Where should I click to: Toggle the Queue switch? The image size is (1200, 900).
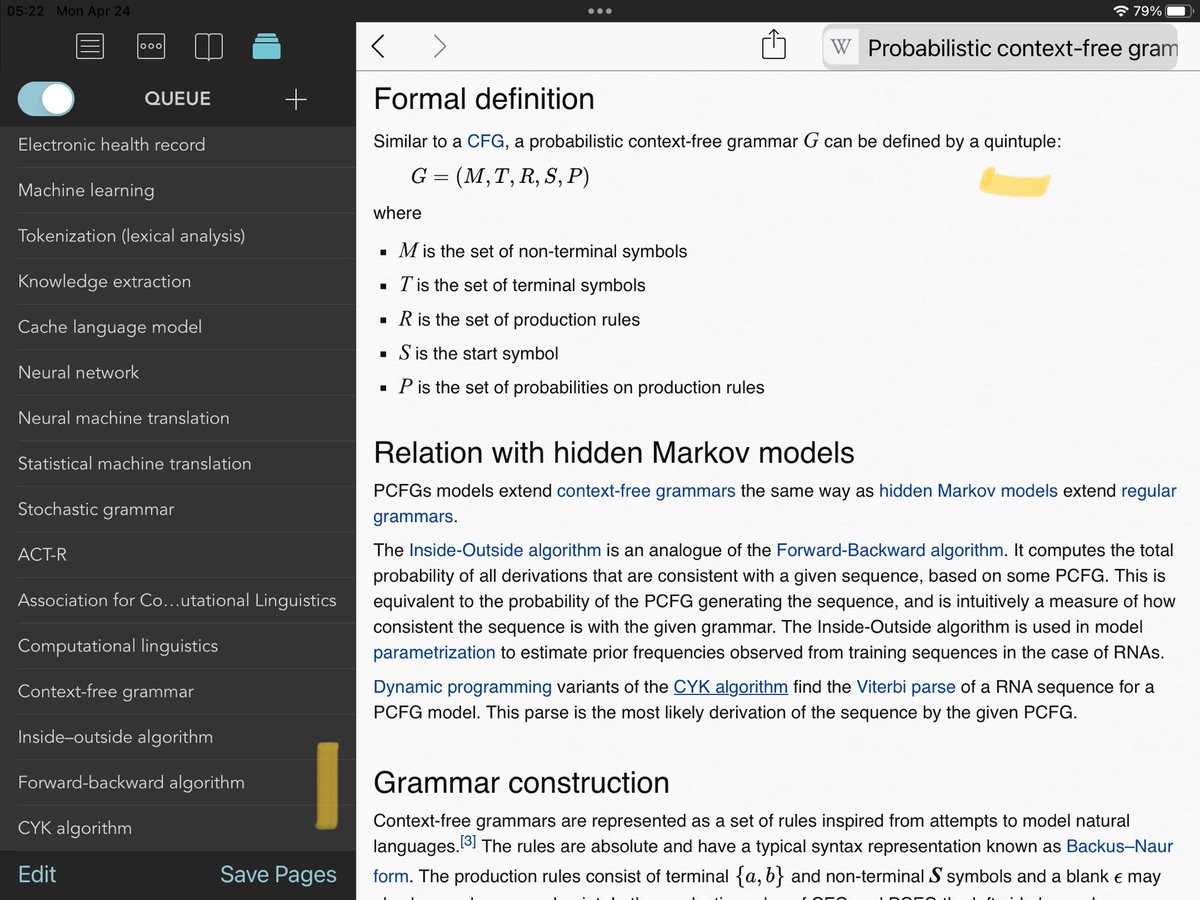tap(46, 99)
